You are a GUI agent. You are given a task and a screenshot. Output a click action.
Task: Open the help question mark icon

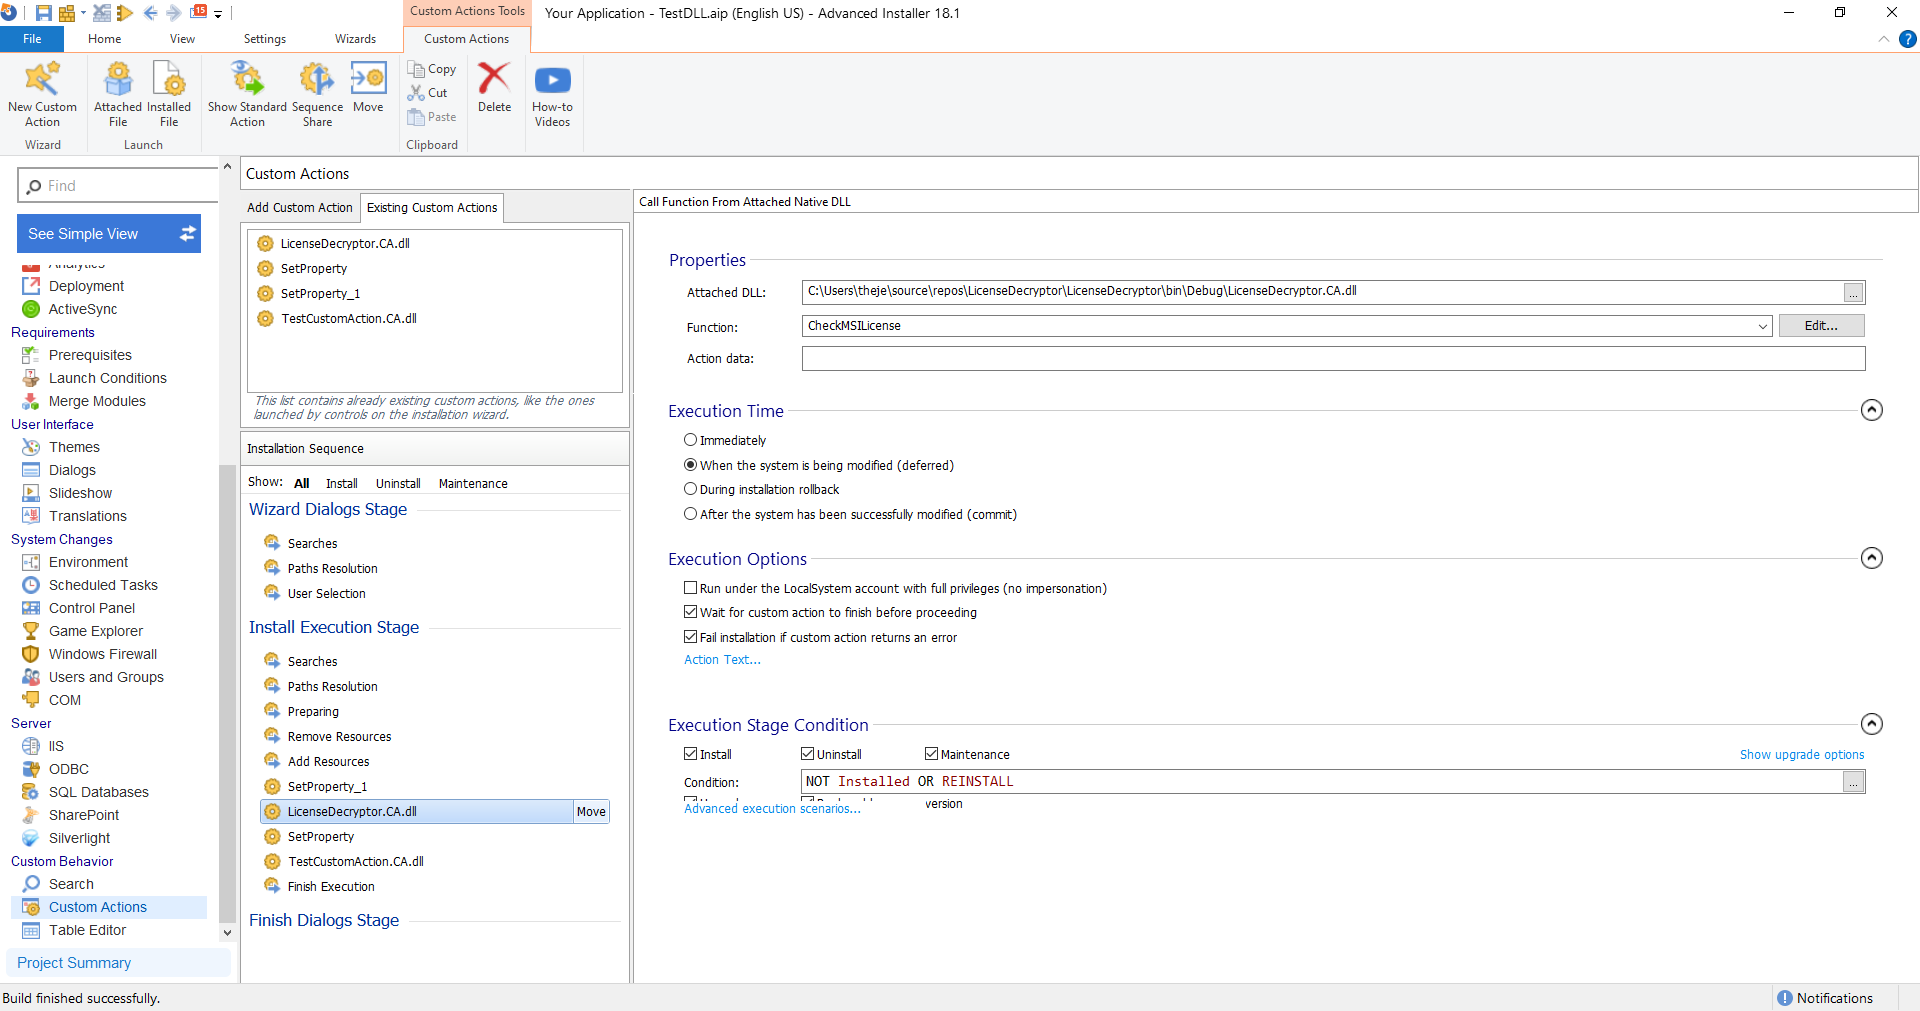1908,39
